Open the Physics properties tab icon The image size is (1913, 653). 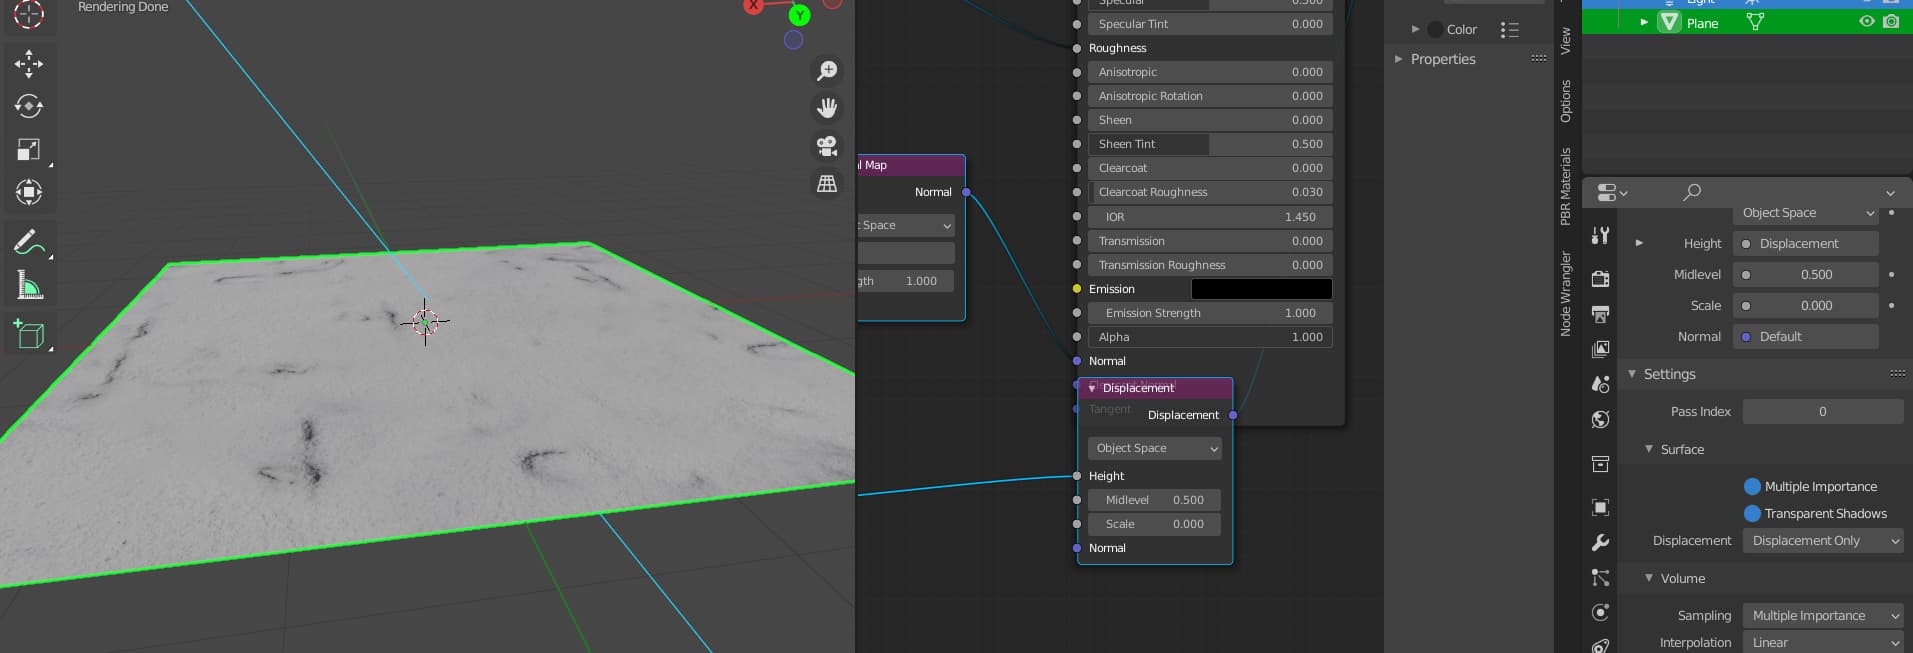1600,613
